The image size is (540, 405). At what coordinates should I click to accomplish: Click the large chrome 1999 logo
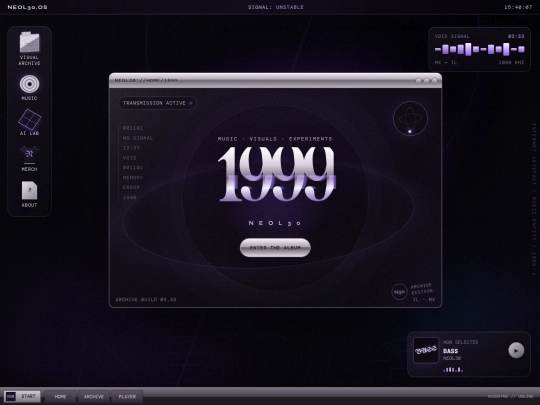coord(277,174)
